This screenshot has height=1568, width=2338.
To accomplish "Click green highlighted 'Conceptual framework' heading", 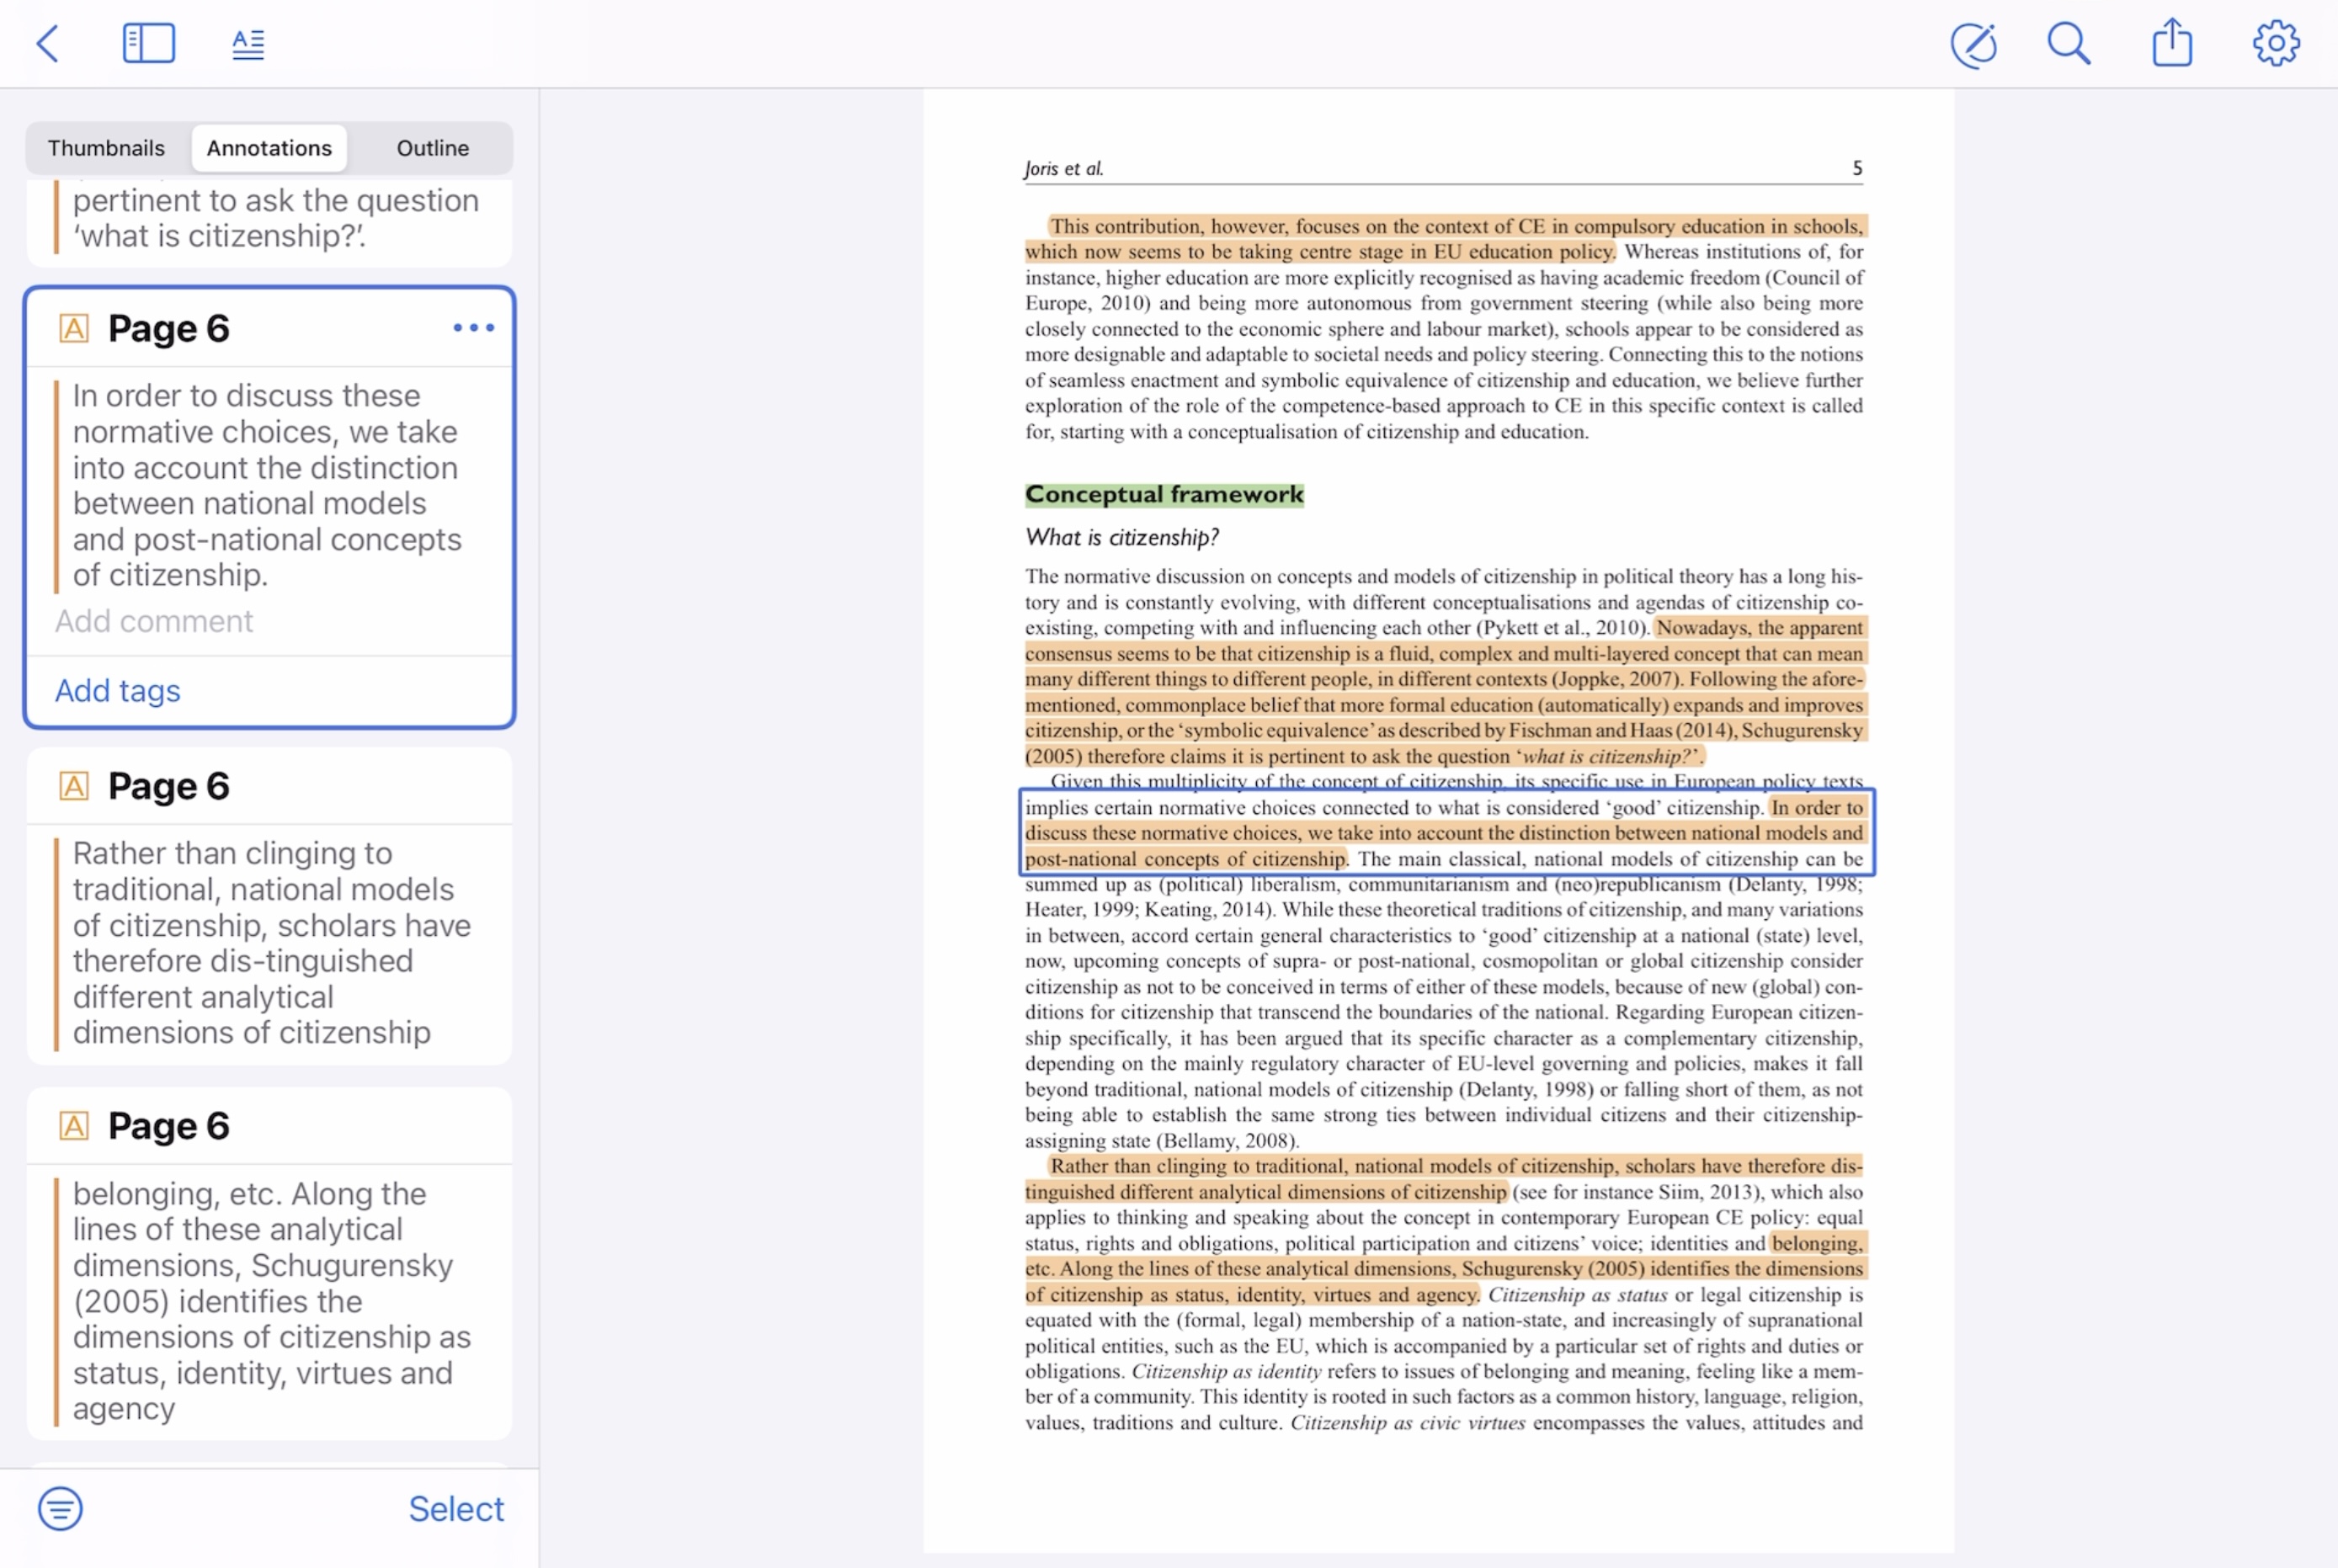I will [x=1164, y=495].
